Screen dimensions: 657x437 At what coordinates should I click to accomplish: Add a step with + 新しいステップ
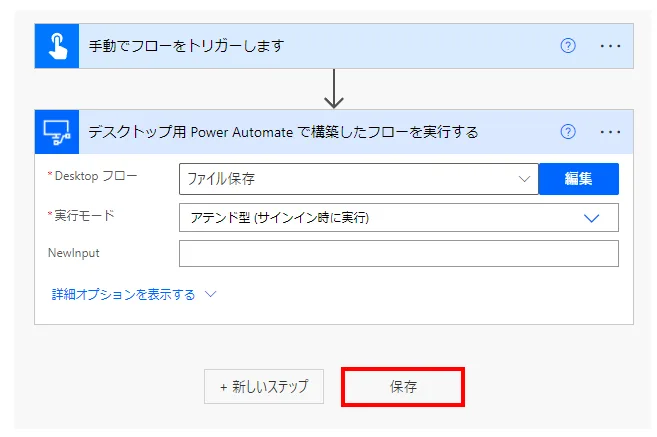[264, 386]
